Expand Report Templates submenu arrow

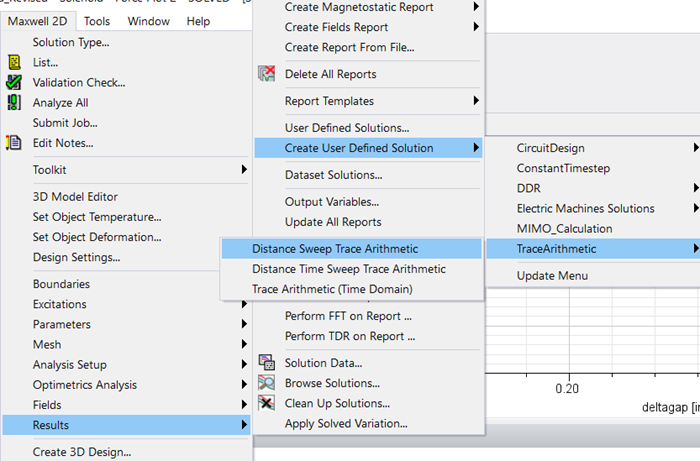476,101
